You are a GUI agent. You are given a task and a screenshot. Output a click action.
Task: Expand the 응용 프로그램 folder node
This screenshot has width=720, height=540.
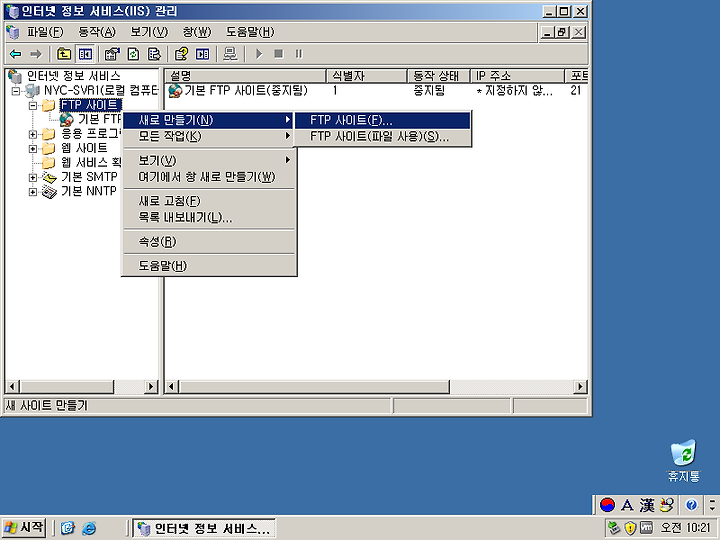pyautogui.click(x=33, y=134)
